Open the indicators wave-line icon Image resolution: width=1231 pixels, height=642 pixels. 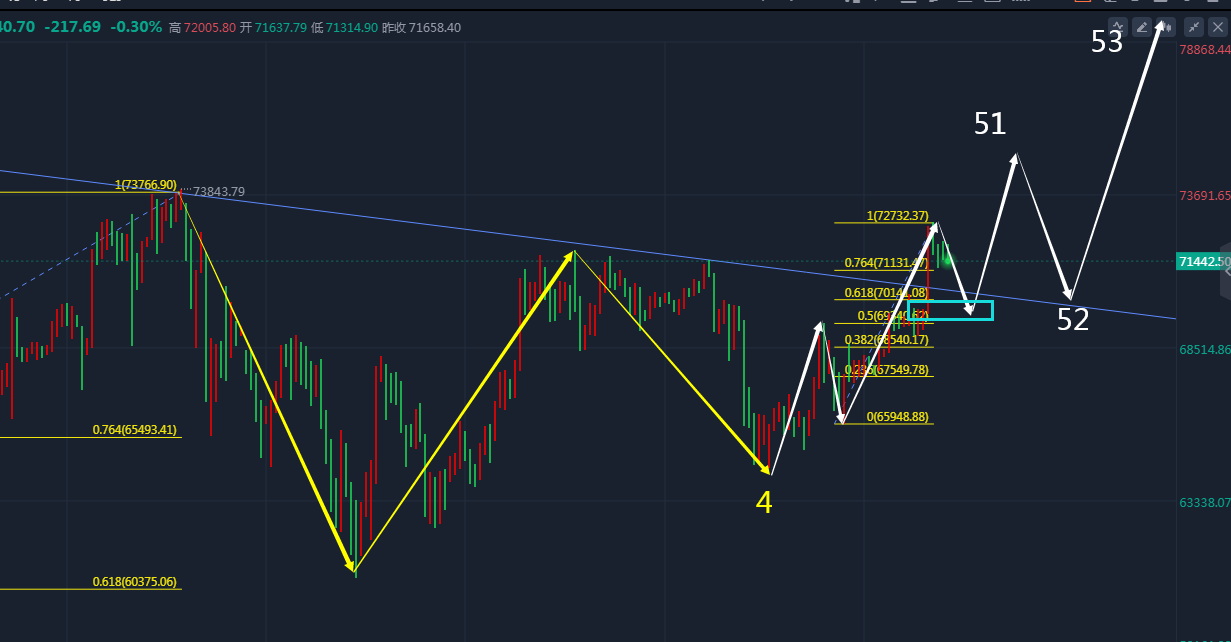(x=1118, y=27)
